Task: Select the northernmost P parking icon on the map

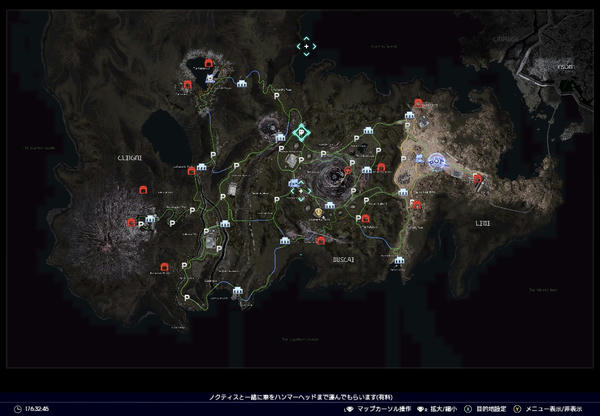Action: click(277, 97)
